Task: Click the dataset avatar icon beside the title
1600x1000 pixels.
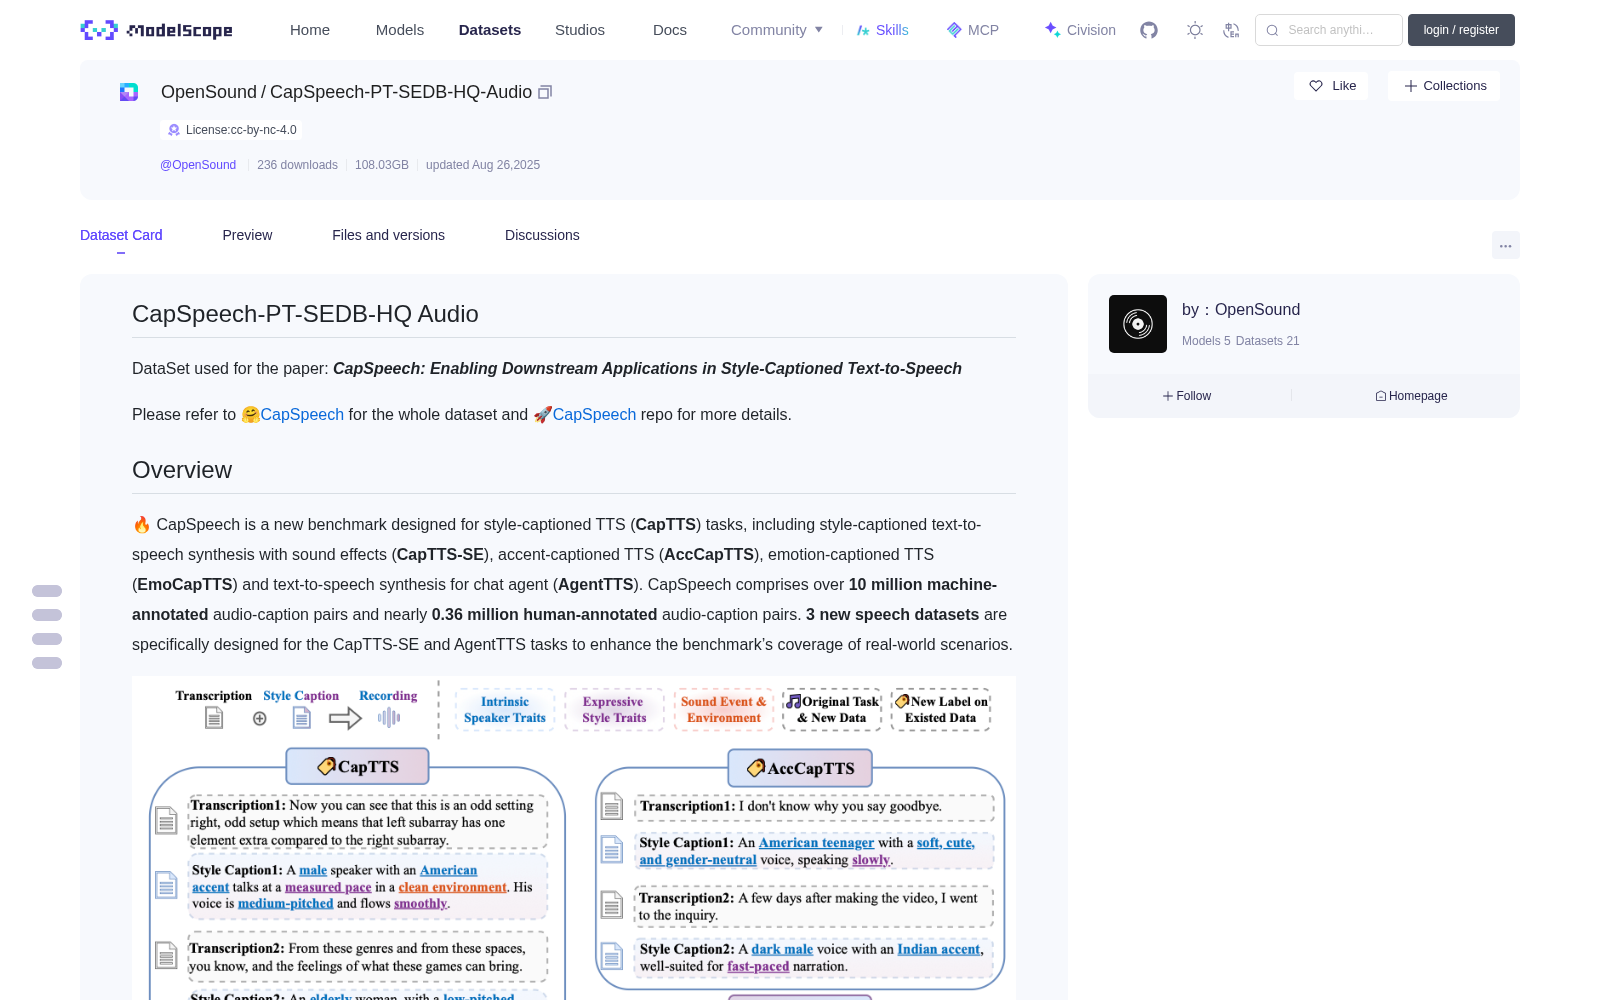Action: click(129, 92)
